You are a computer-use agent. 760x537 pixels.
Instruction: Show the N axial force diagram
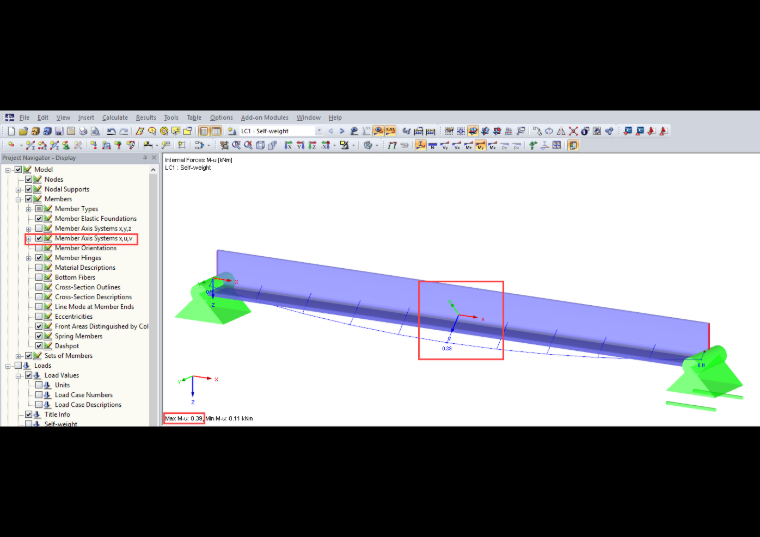[x=432, y=145]
